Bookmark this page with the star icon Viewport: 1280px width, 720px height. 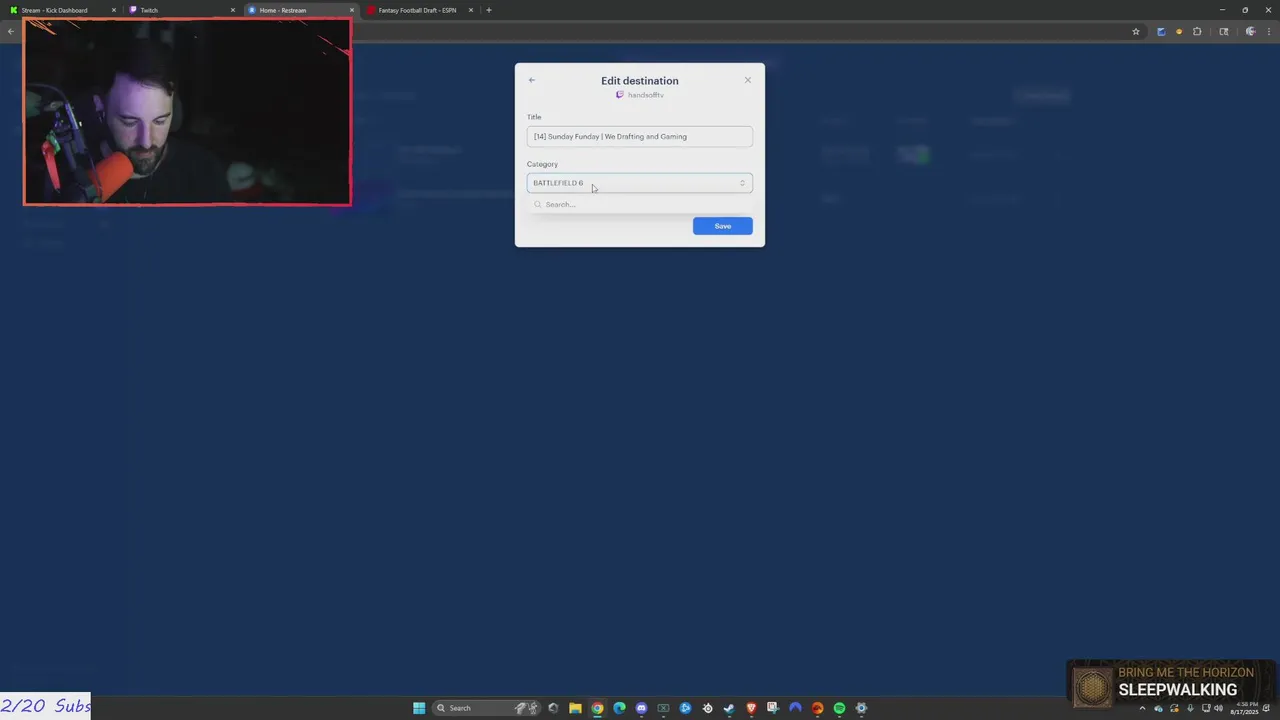[1136, 31]
